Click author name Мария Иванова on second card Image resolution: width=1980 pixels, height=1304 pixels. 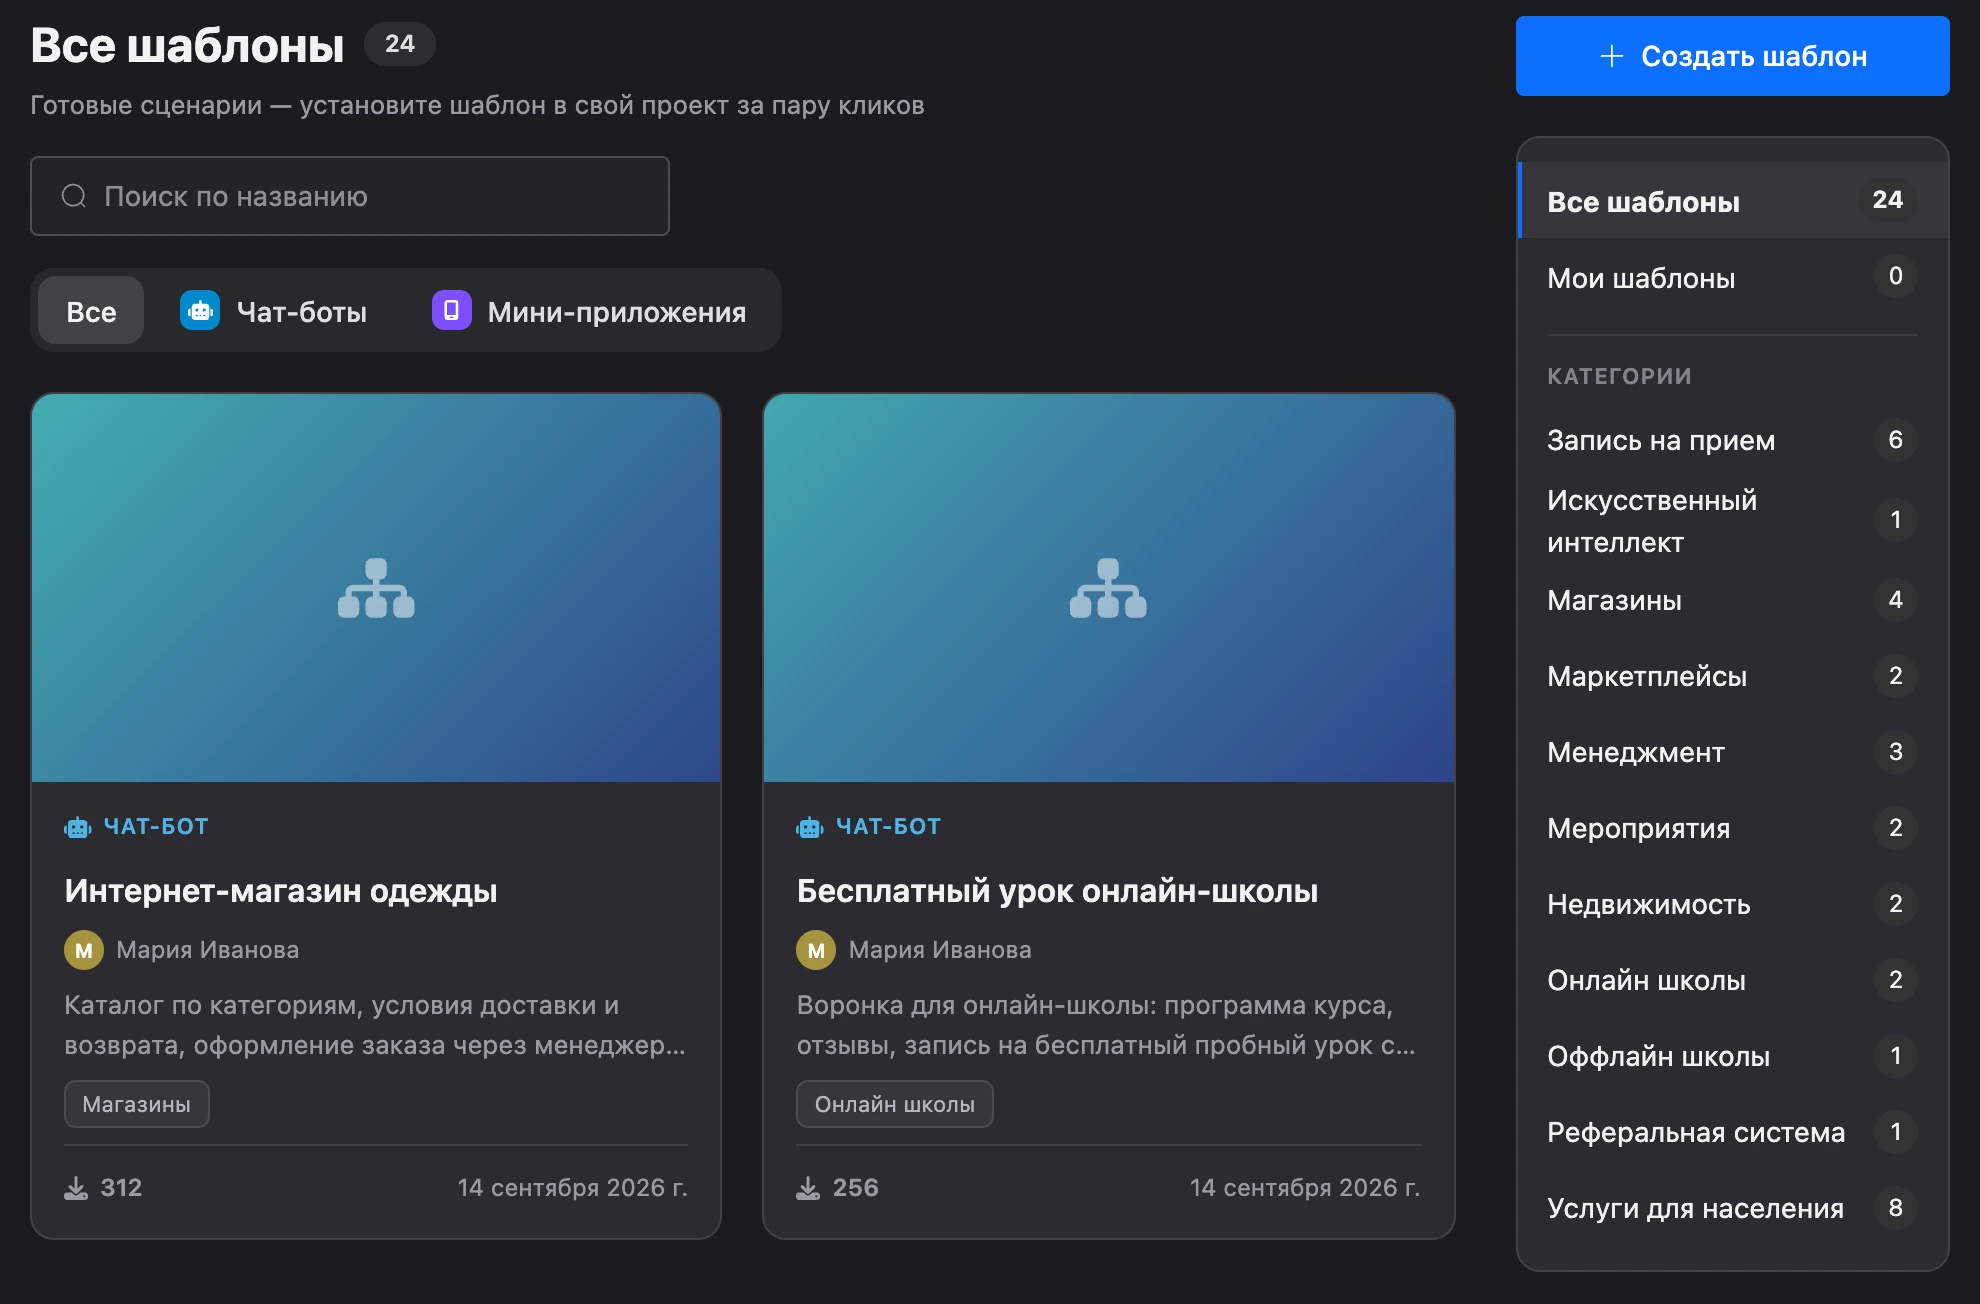939,950
